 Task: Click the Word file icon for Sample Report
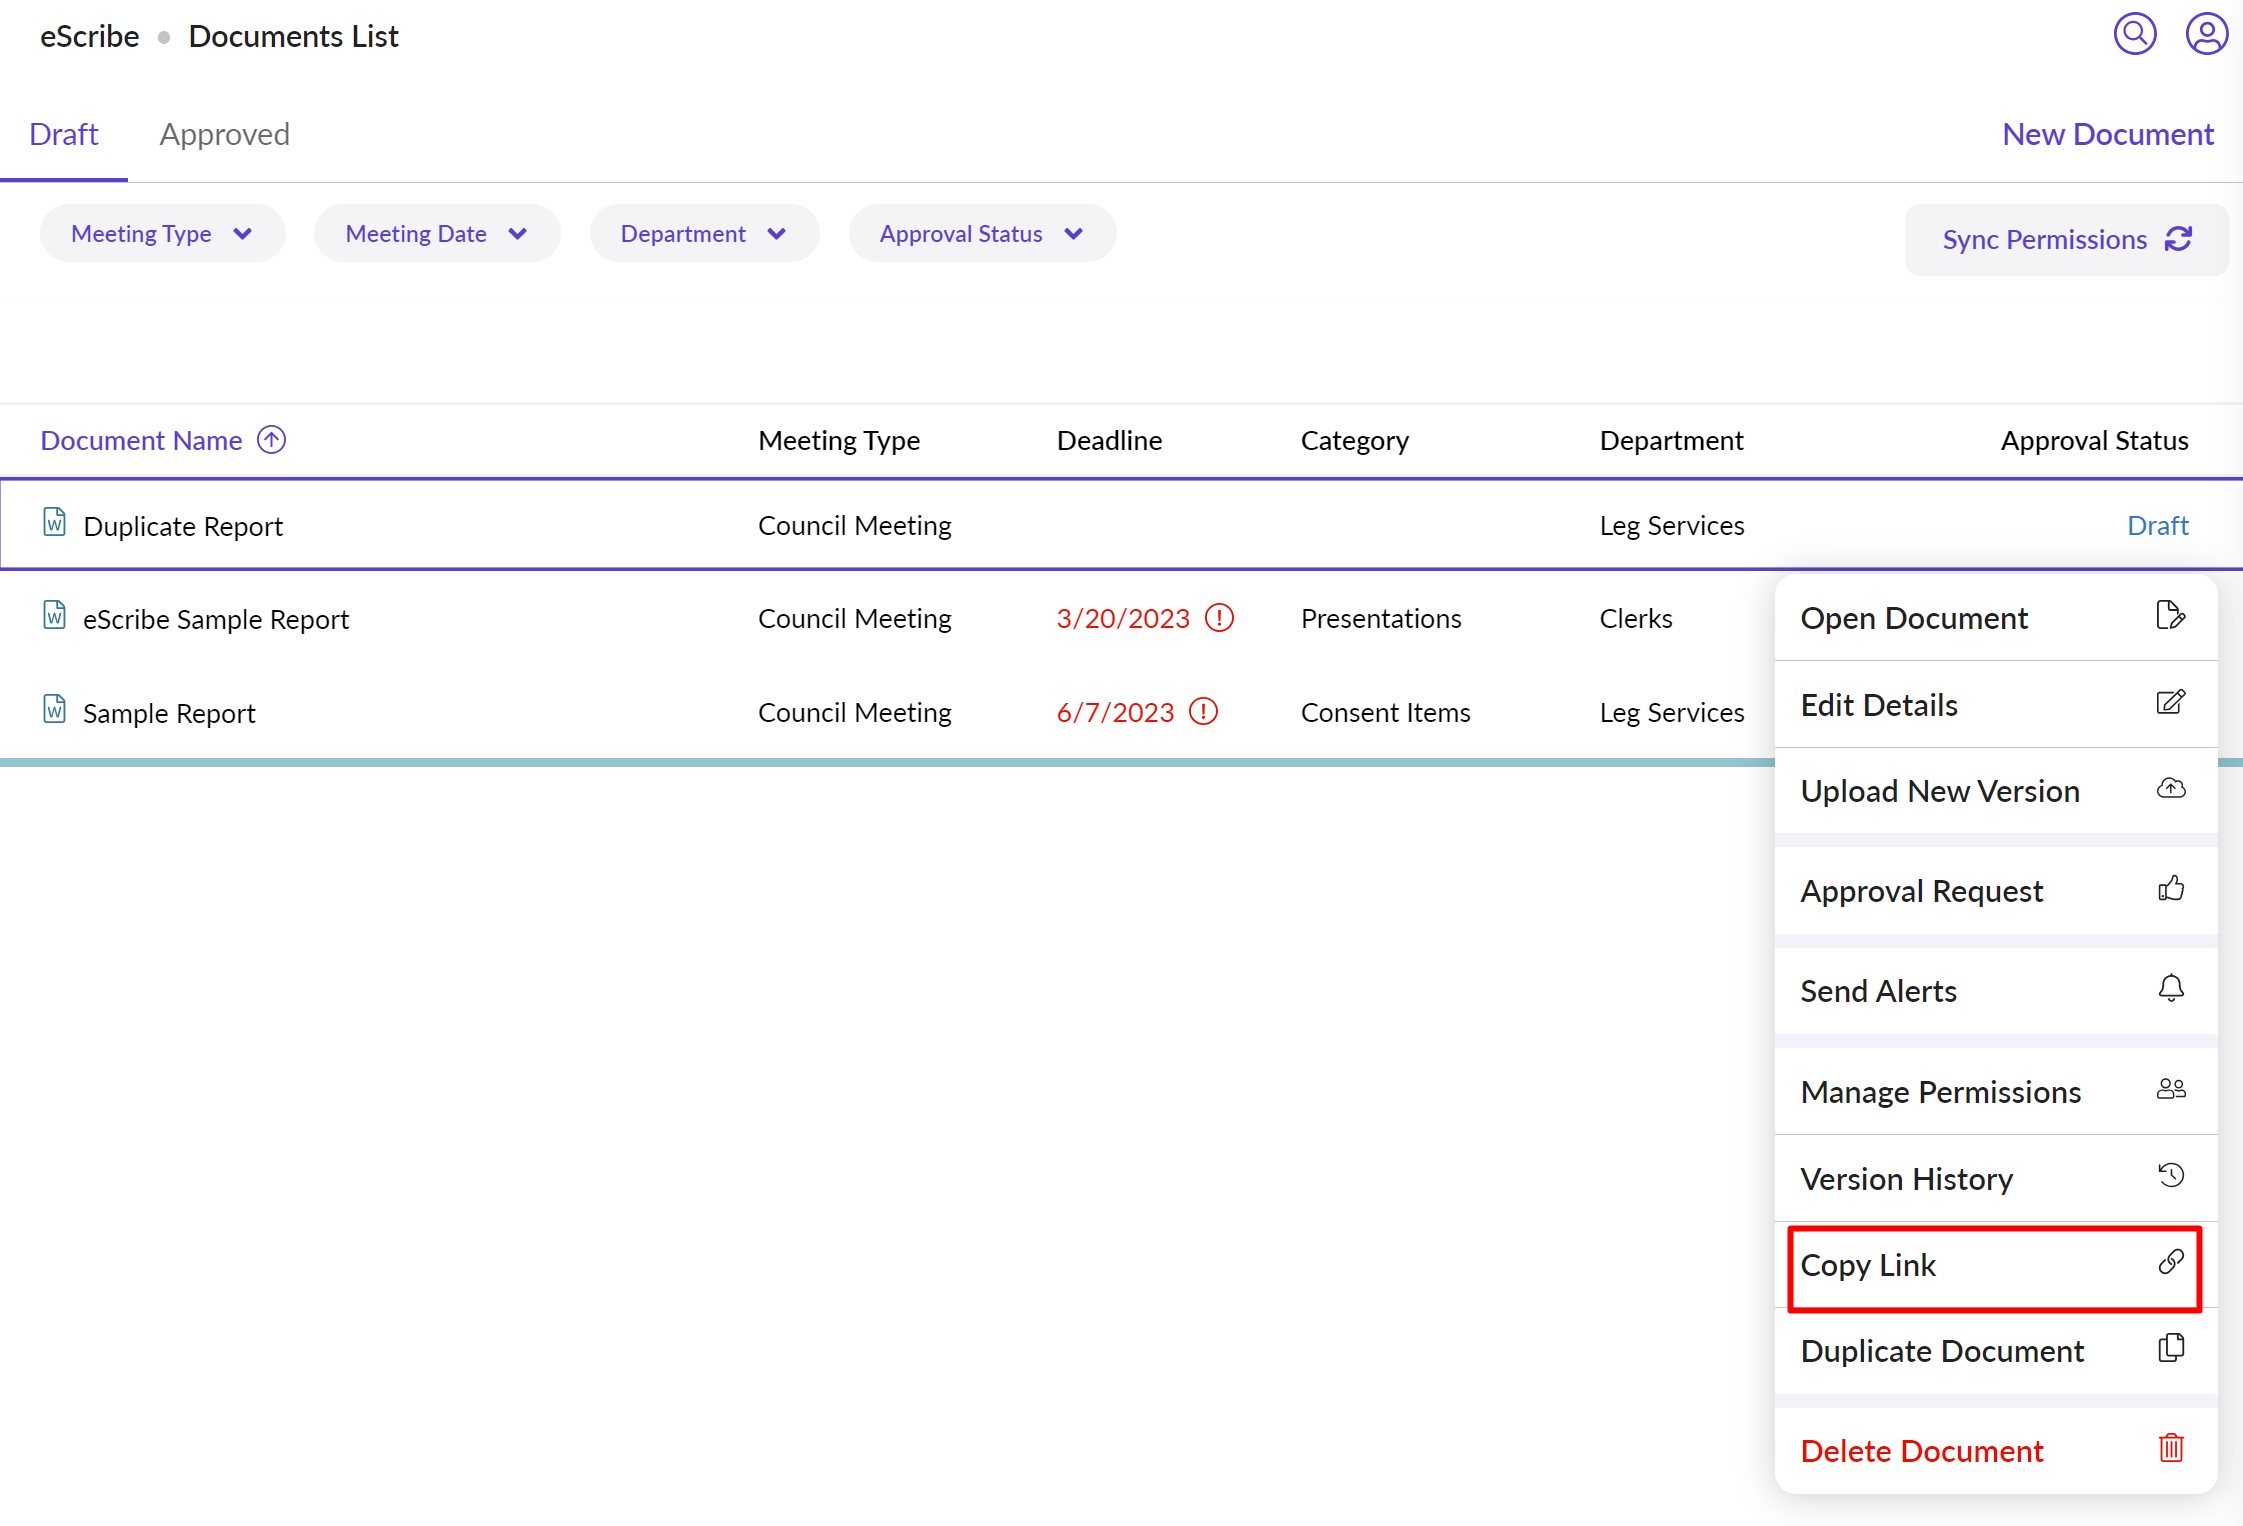click(x=54, y=709)
